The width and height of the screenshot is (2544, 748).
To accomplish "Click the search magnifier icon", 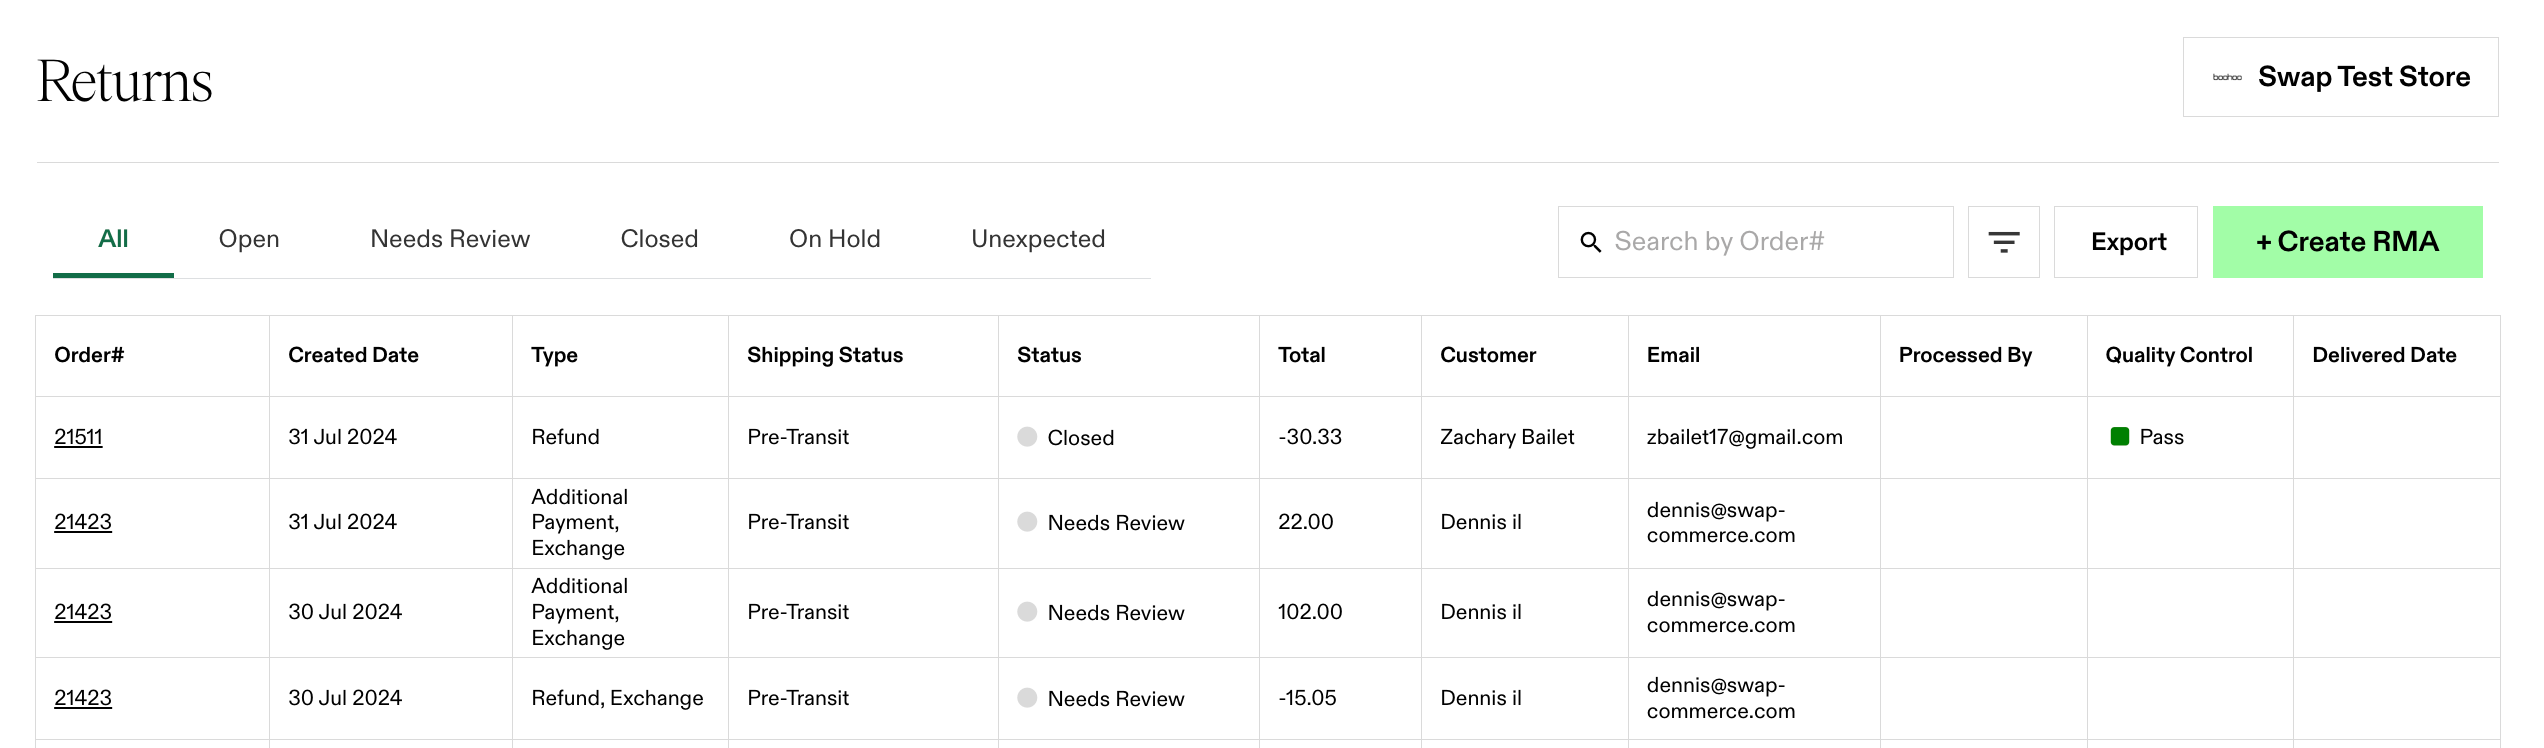I will point(1590,242).
